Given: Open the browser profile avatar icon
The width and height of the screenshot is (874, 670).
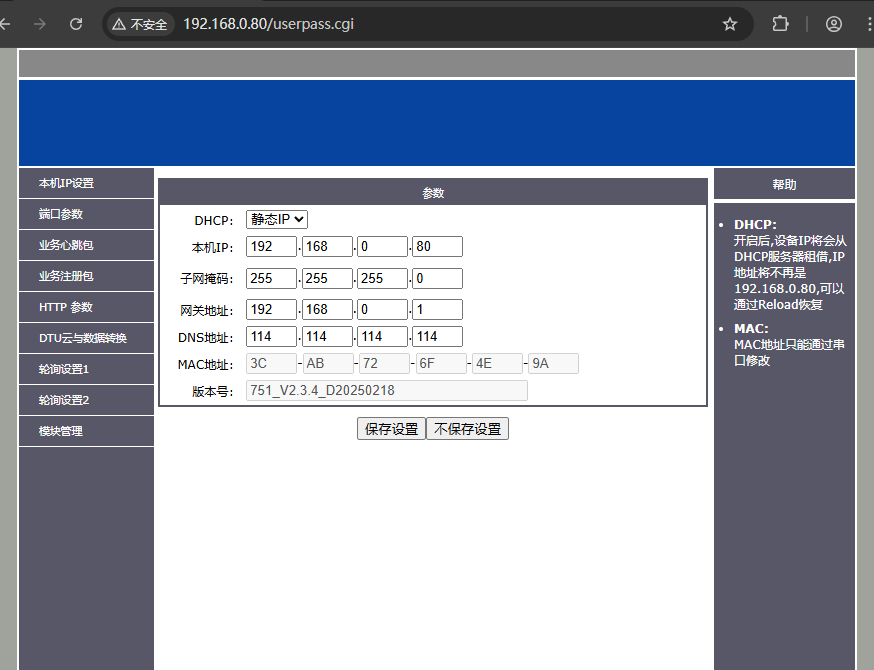Looking at the screenshot, I should pos(833,24).
